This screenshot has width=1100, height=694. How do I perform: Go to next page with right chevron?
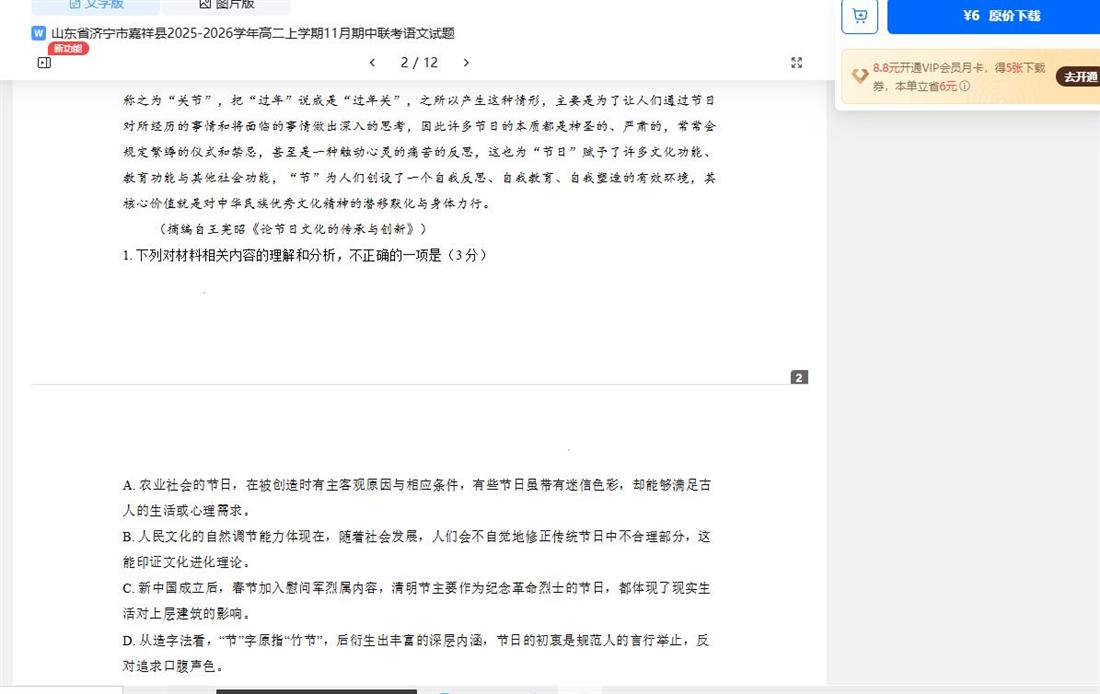click(x=466, y=63)
